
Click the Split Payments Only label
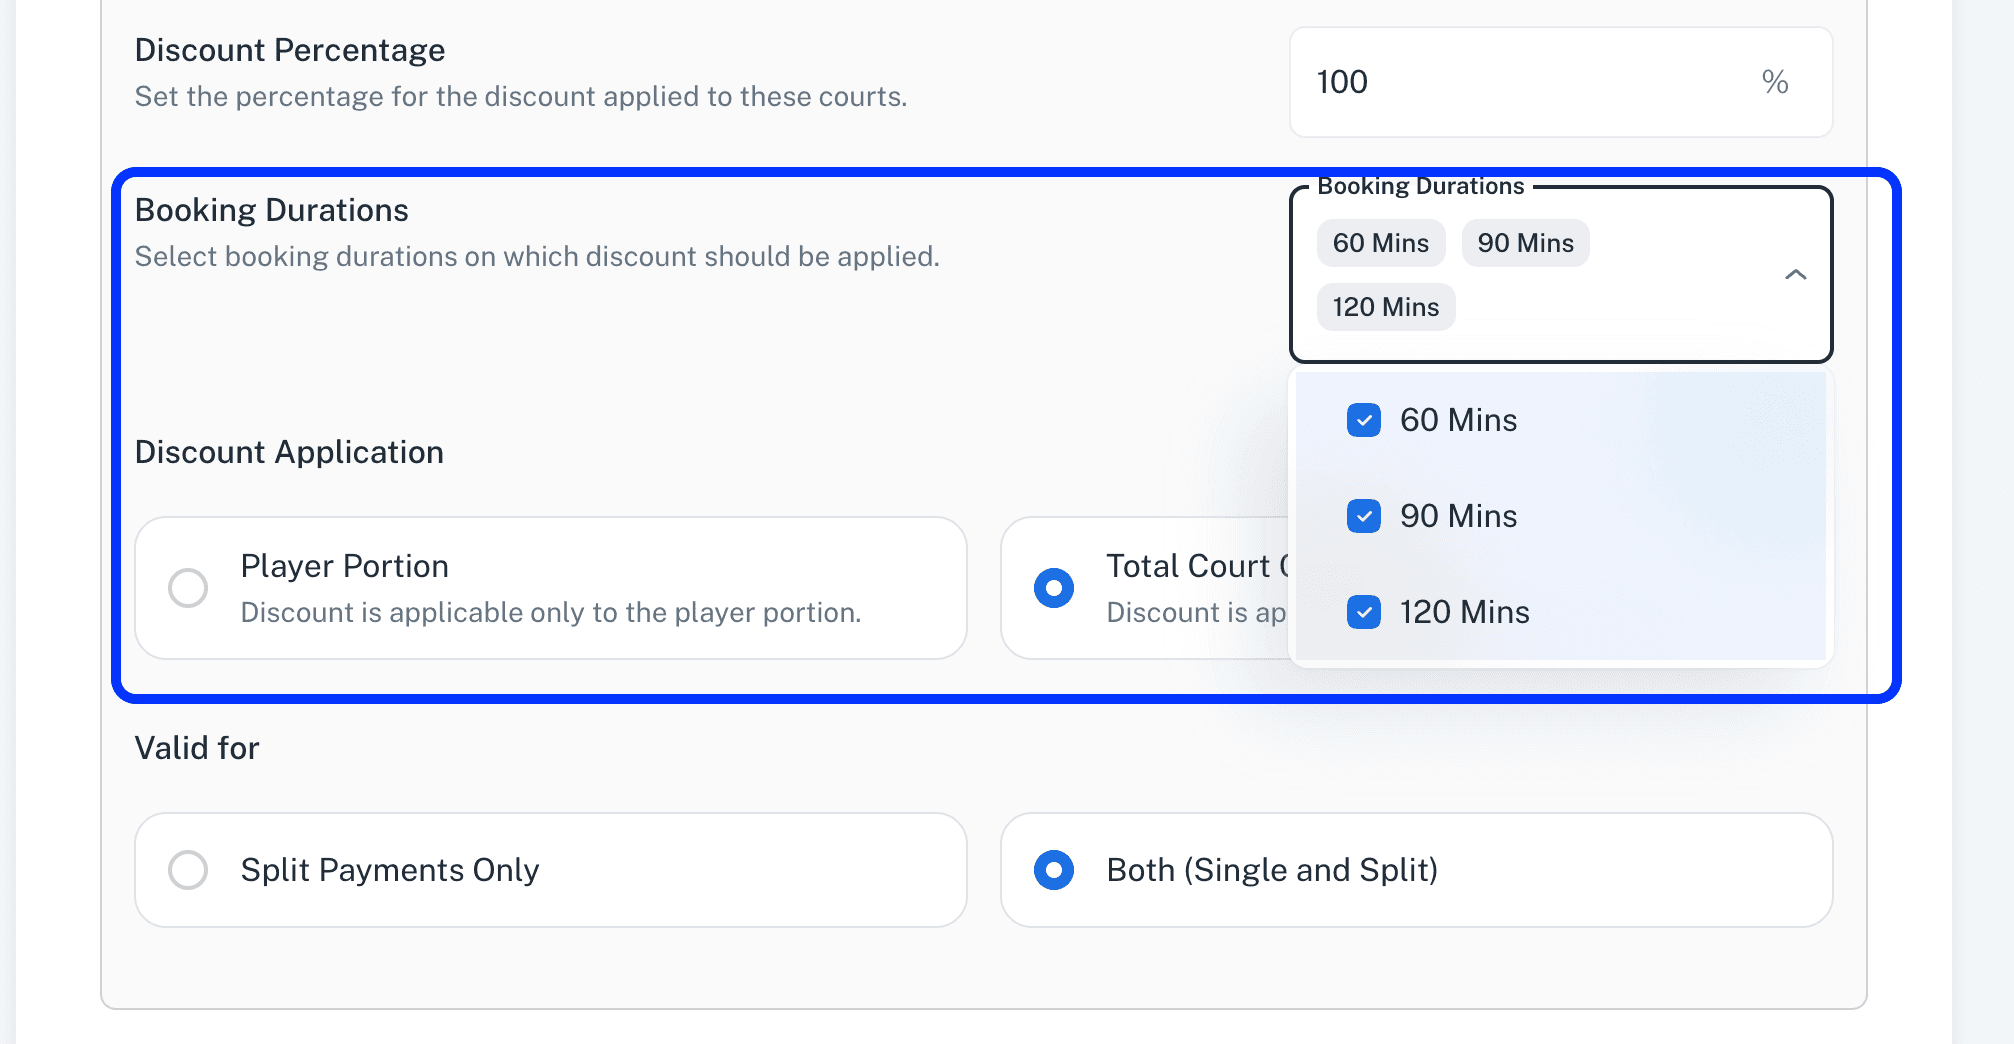pyautogui.click(x=389, y=870)
